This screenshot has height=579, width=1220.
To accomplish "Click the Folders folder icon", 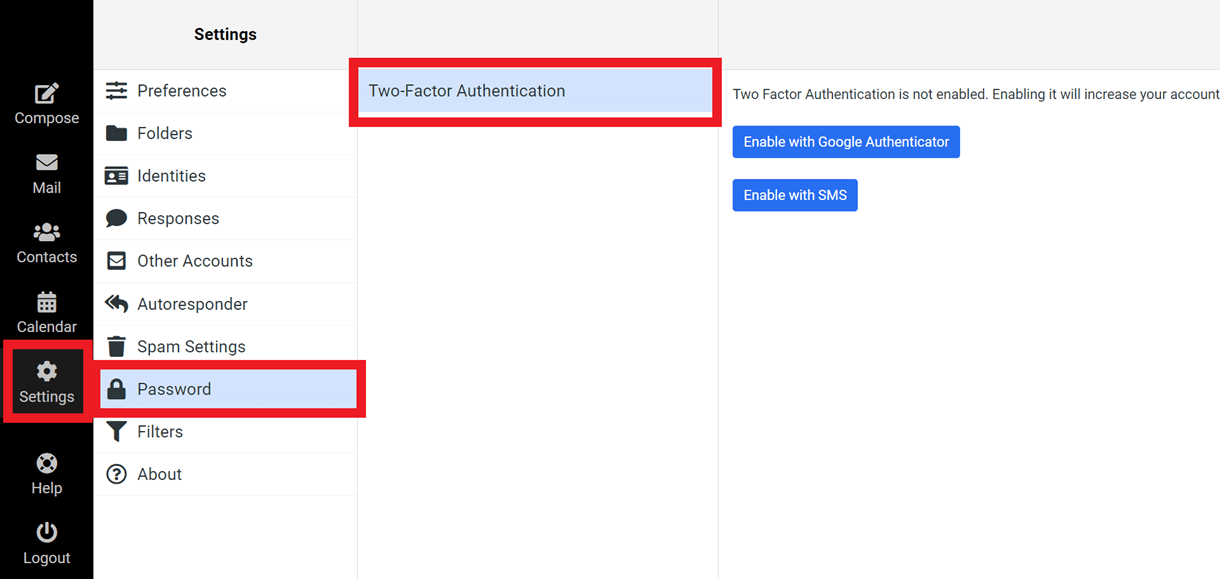I will [117, 133].
